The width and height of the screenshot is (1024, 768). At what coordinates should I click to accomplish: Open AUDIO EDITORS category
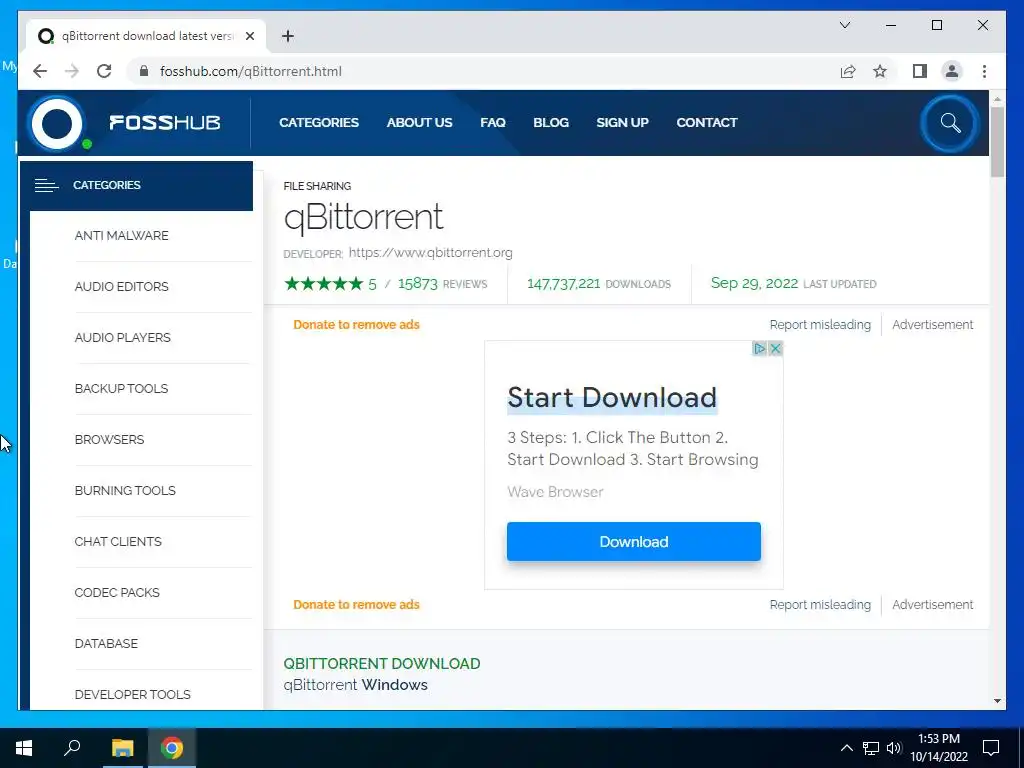[x=121, y=287]
